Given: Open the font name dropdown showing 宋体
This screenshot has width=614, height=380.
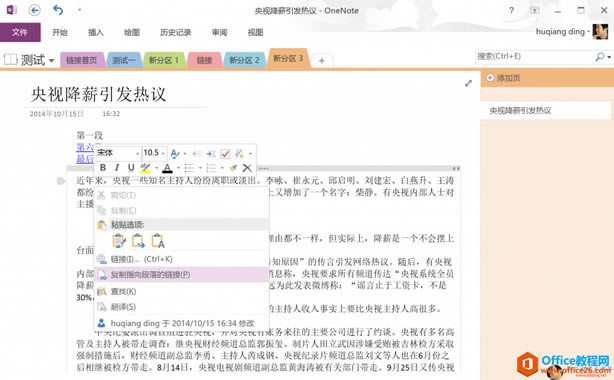Looking at the screenshot, I should pos(118,153).
